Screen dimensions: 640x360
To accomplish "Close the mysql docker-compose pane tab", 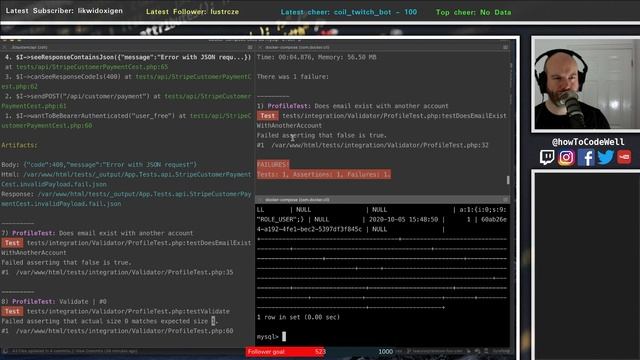I will point(260,200).
